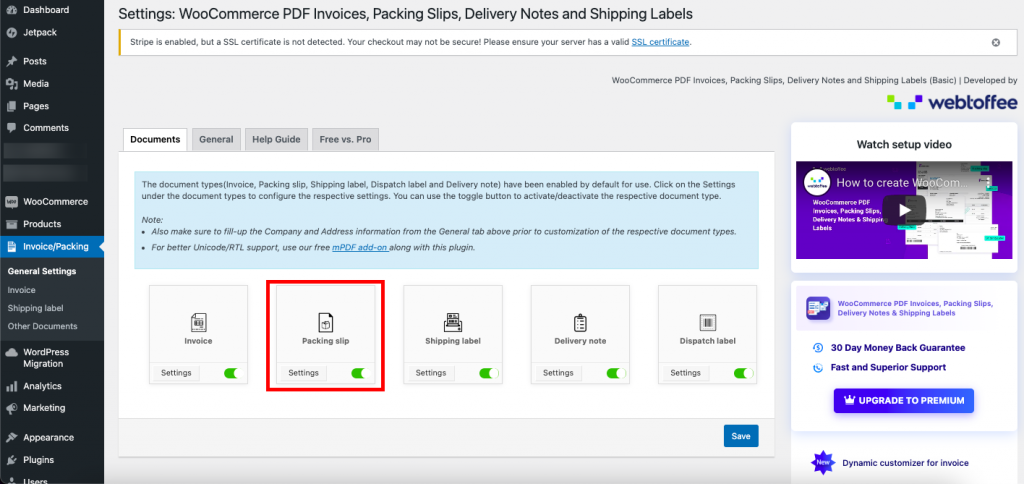Click Dynamic customizer for invoice text
The width and height of the screenshot is (1024, 484).
[905, 463]
